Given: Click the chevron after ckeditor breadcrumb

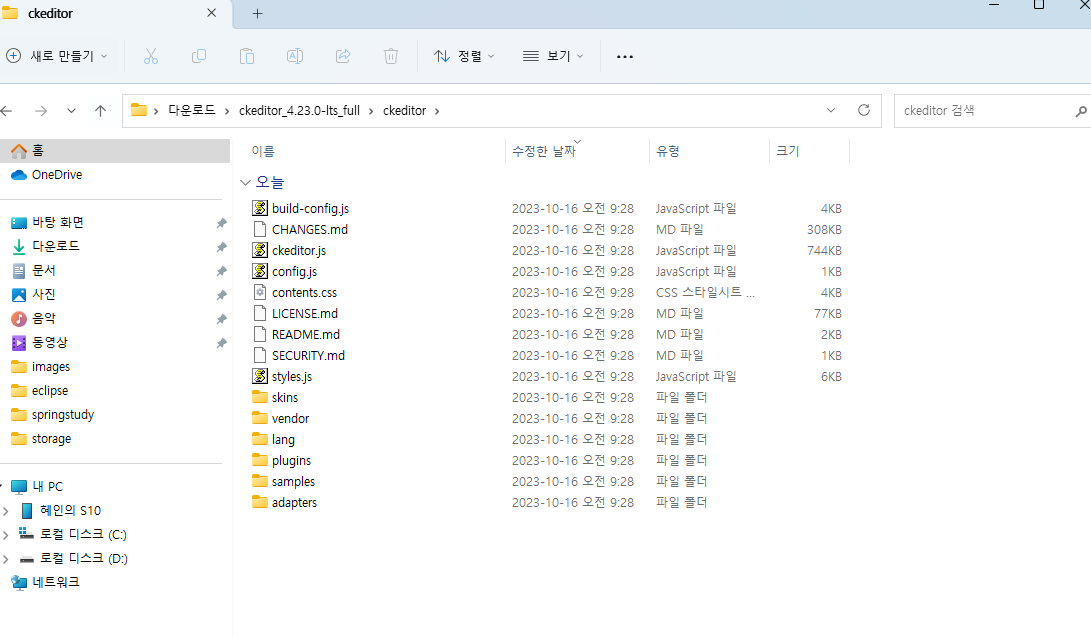Looking at the screenshot, I should click(437, 111).
